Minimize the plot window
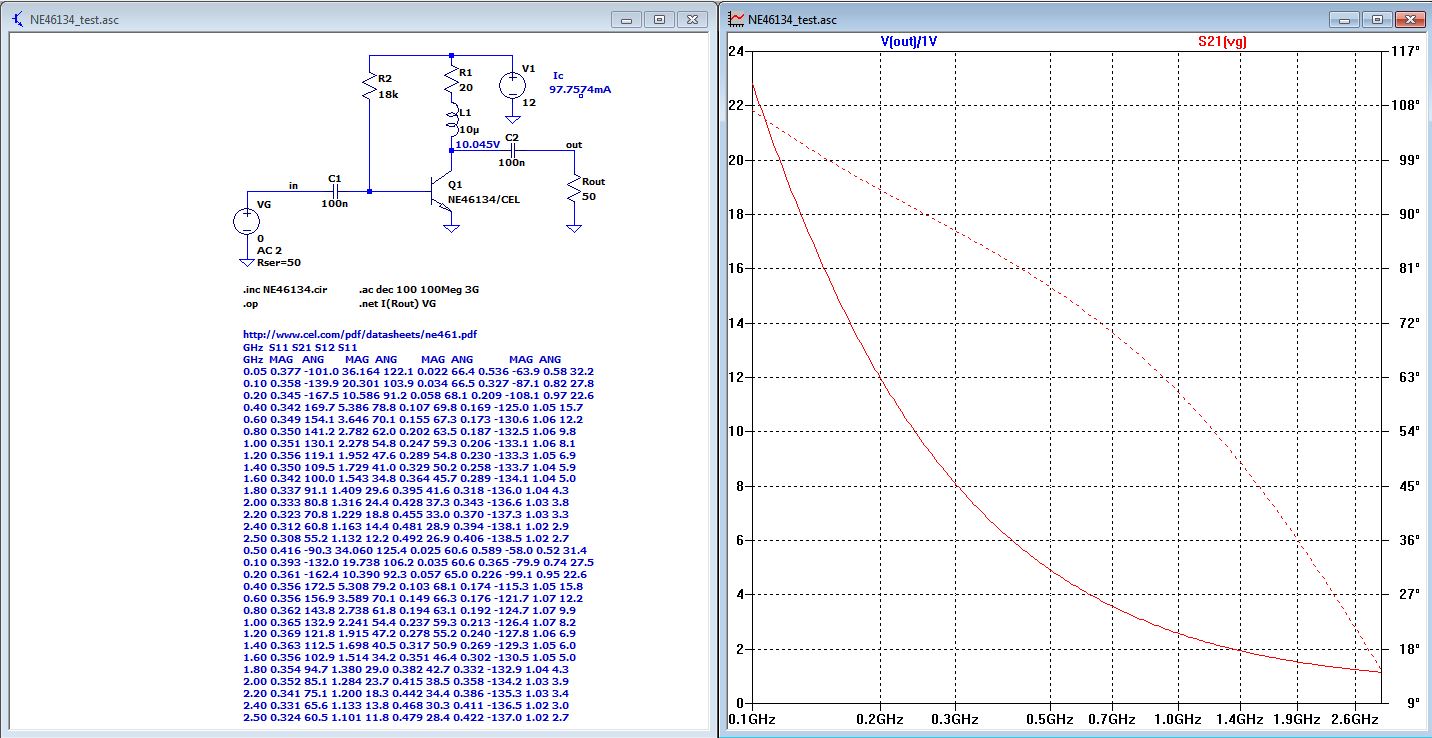The width and height of the screenshot is (1432, 738). [x=1345, y=19]
